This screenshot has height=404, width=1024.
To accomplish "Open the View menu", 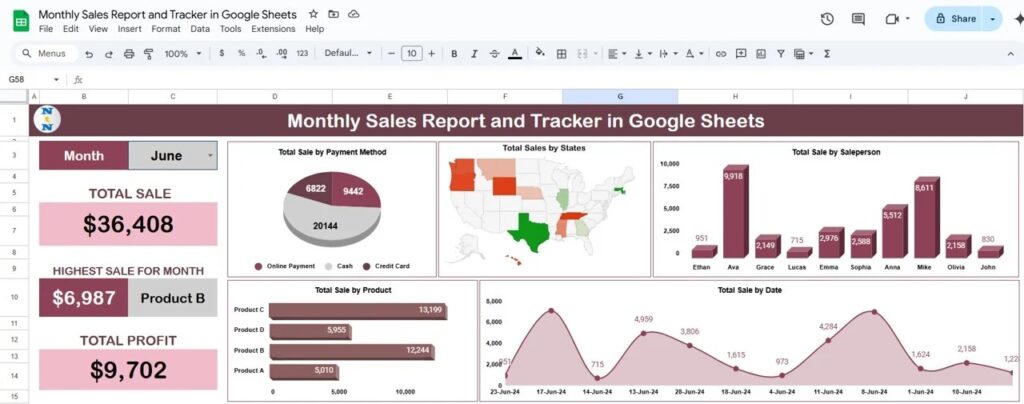I will [98, 29].
